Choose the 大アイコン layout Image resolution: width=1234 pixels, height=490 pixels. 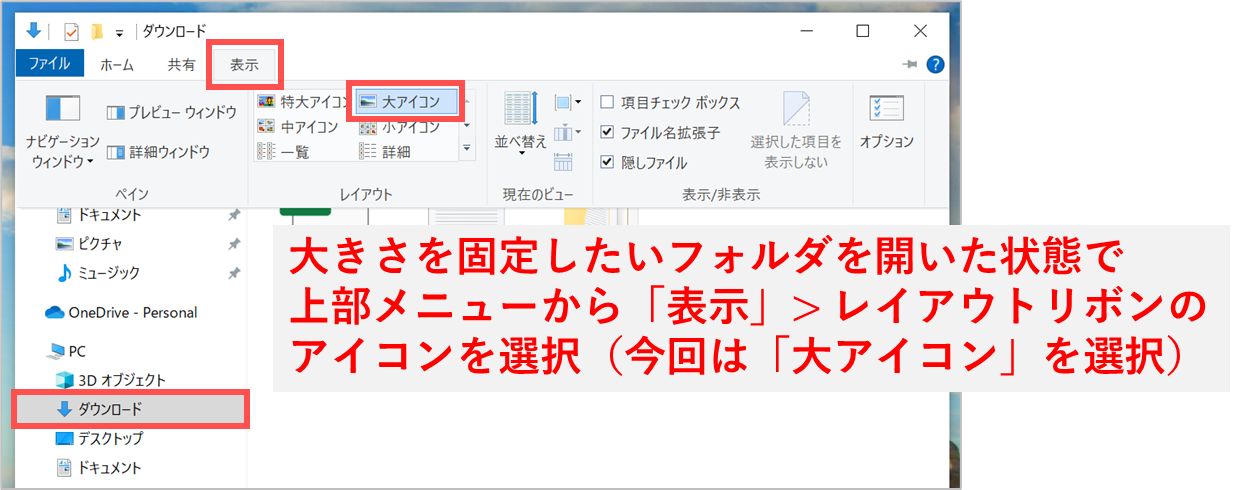[406, 101]
